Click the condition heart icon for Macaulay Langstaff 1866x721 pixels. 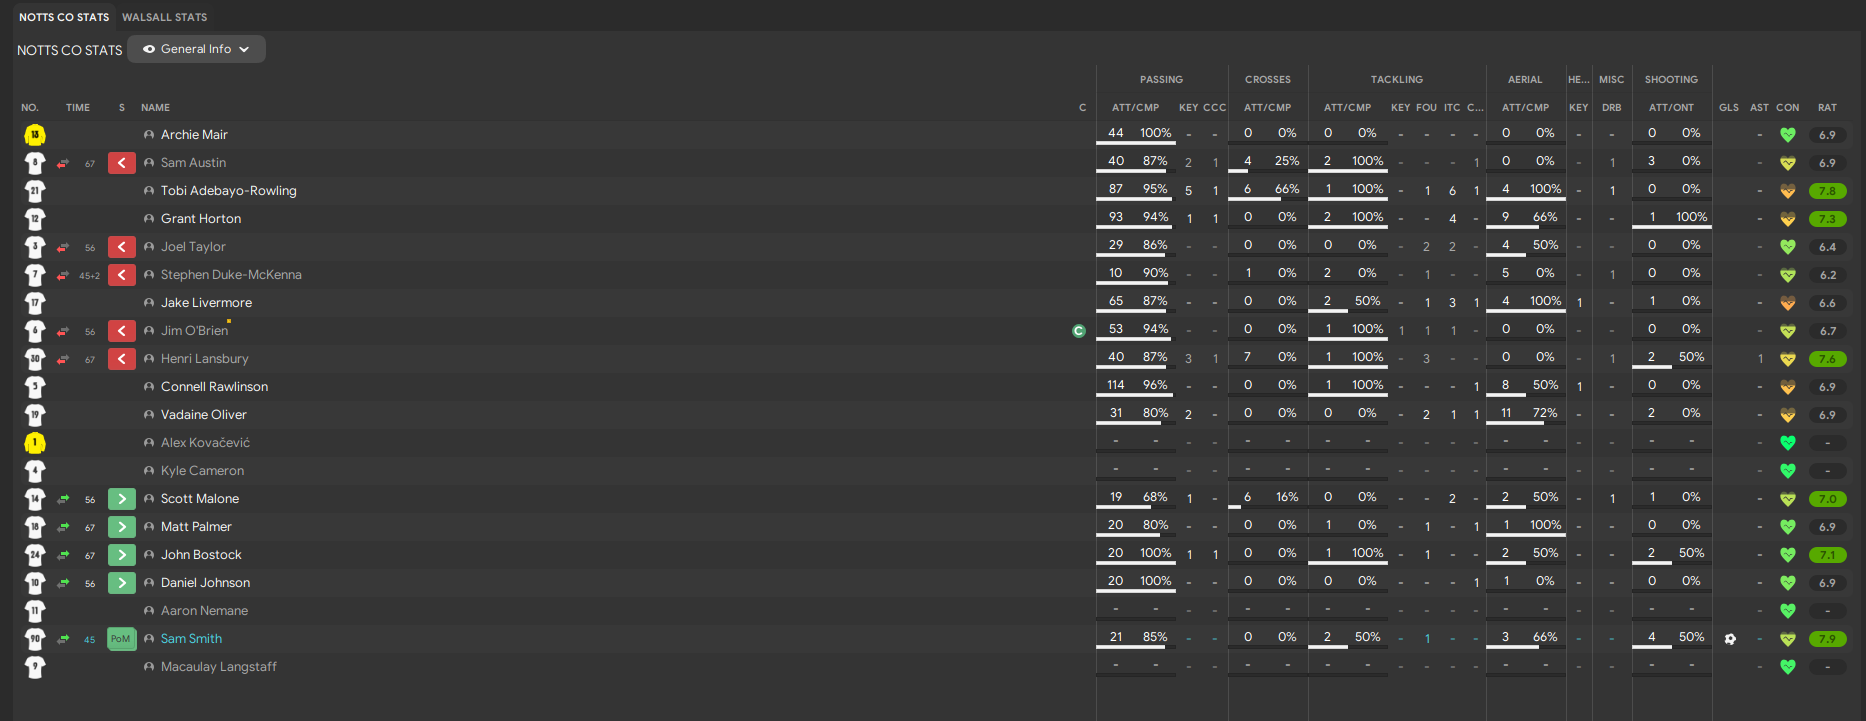[x=1788, y=667]
